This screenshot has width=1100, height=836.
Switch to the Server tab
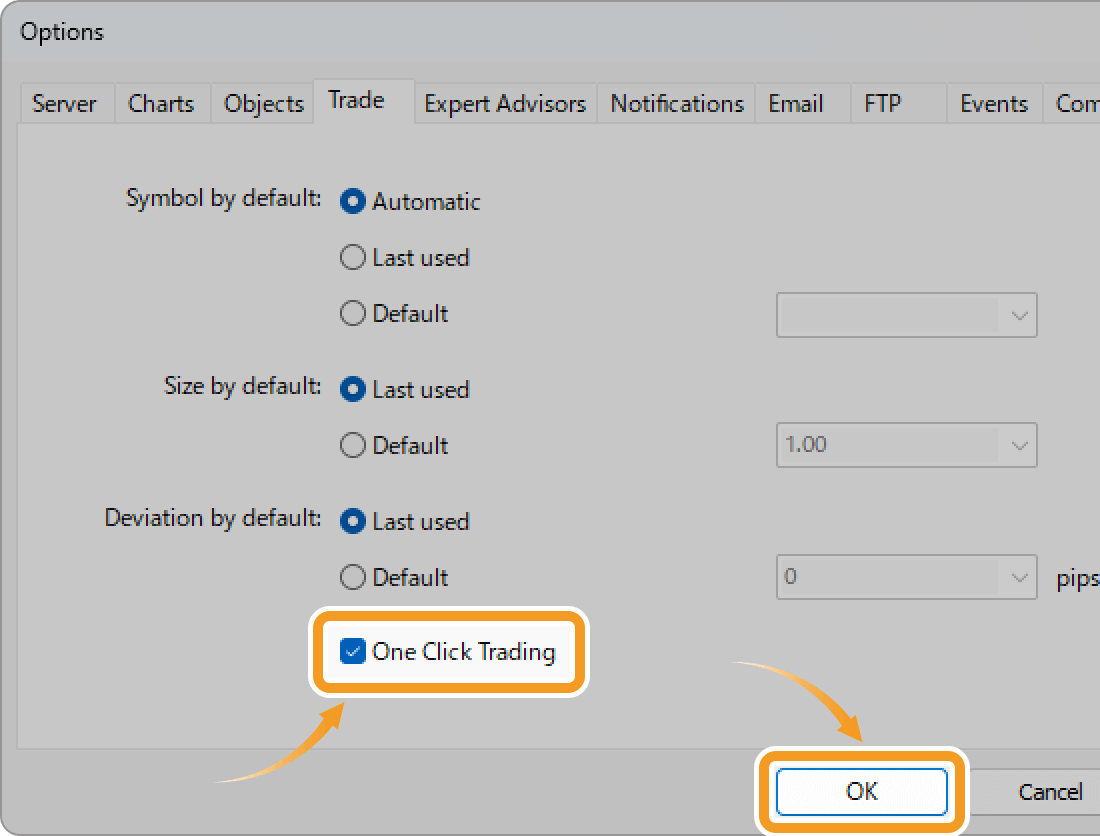pos(65,103)
